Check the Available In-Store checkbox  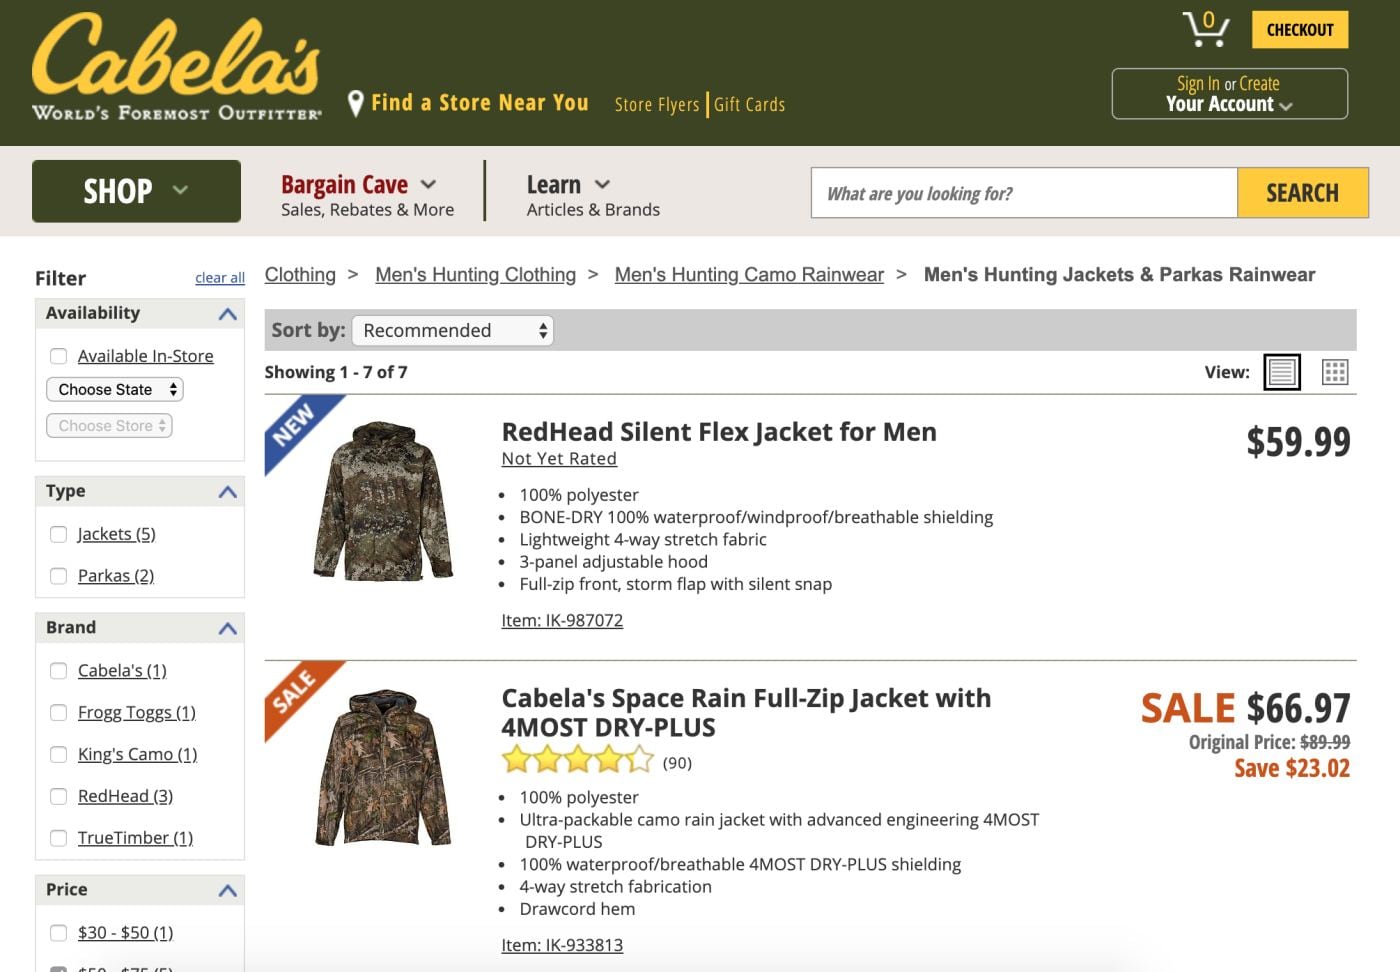59,356
